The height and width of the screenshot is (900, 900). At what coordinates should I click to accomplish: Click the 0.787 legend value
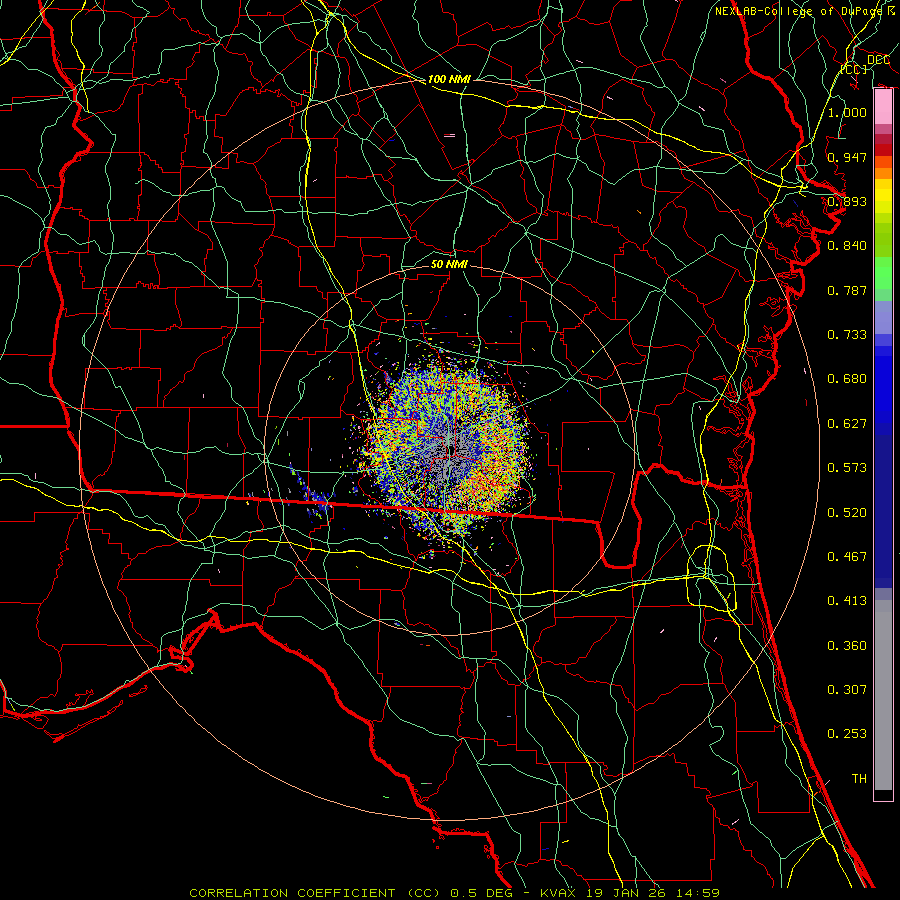[x=847, y=290]
